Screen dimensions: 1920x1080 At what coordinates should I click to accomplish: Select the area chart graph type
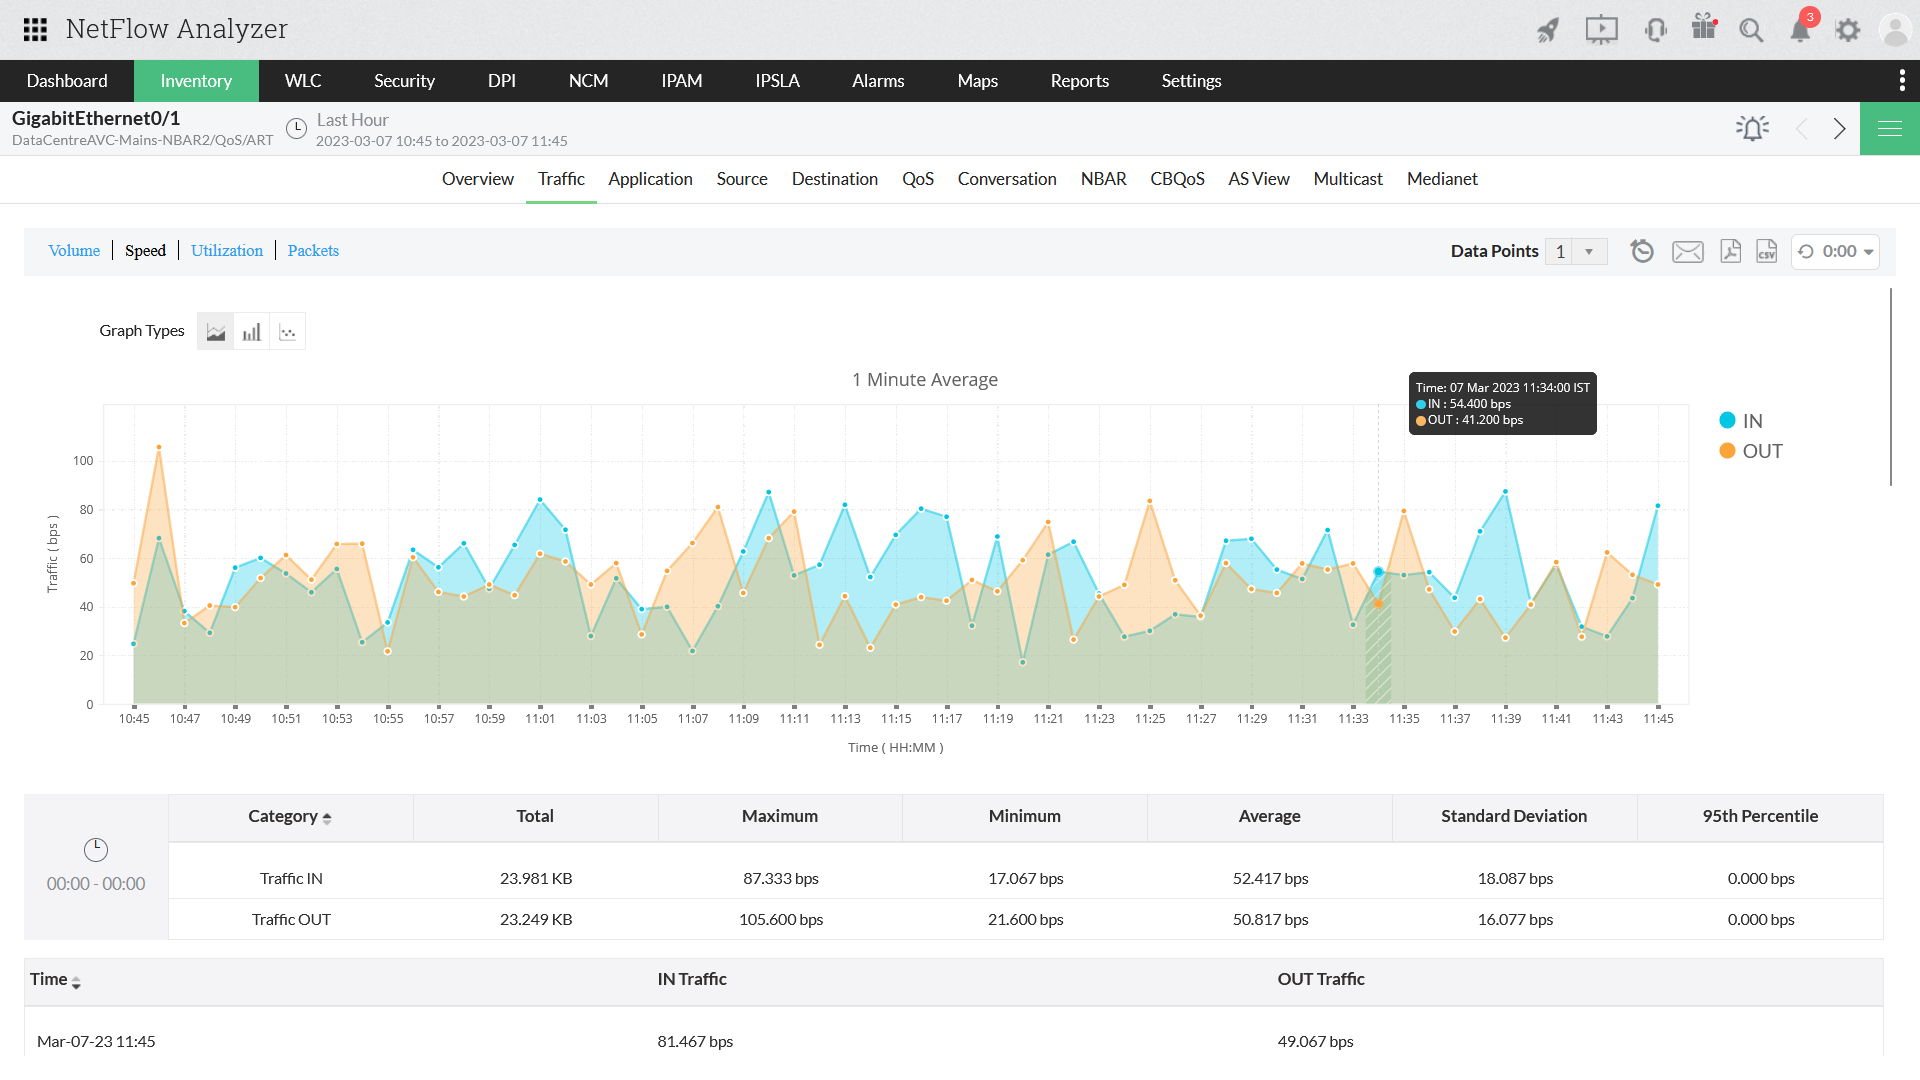(x=215, y=330)
